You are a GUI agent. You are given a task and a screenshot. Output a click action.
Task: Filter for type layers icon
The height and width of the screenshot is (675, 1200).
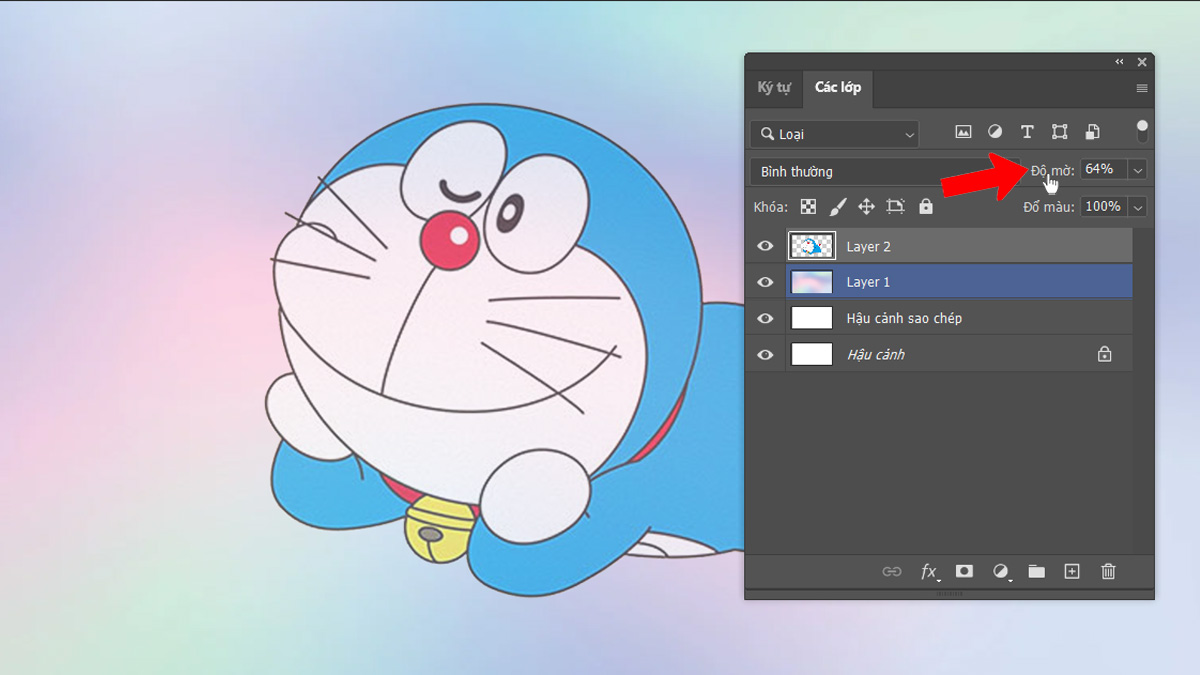[1027, 132]
